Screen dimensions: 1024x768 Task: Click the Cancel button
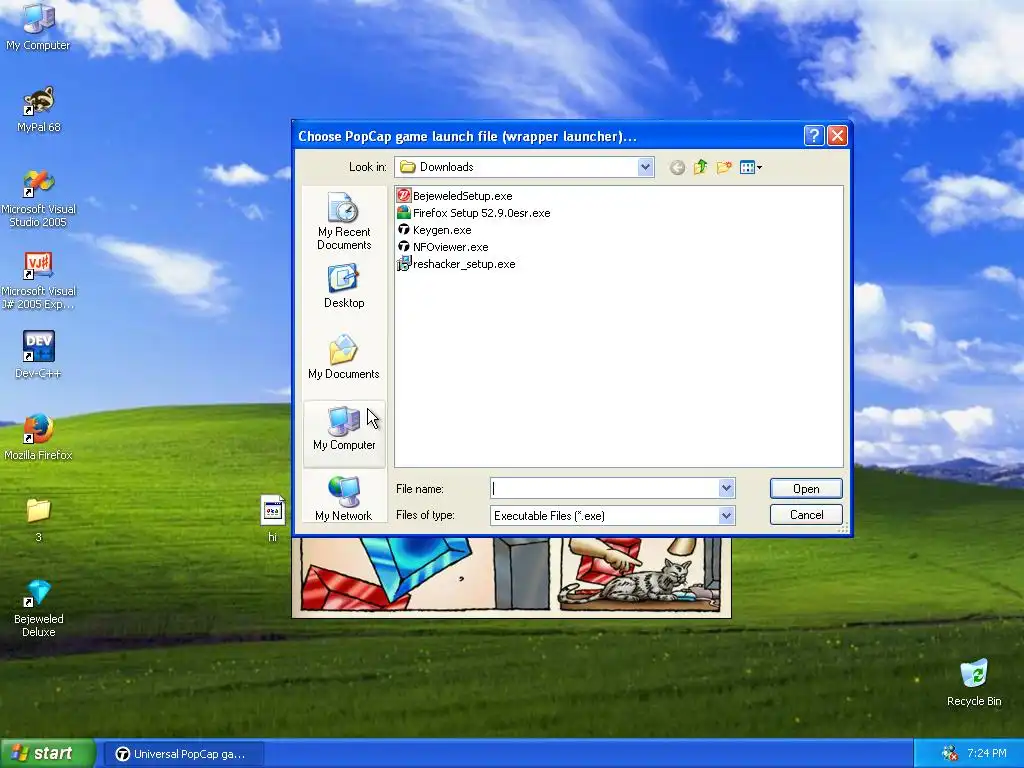click(806, 515)
